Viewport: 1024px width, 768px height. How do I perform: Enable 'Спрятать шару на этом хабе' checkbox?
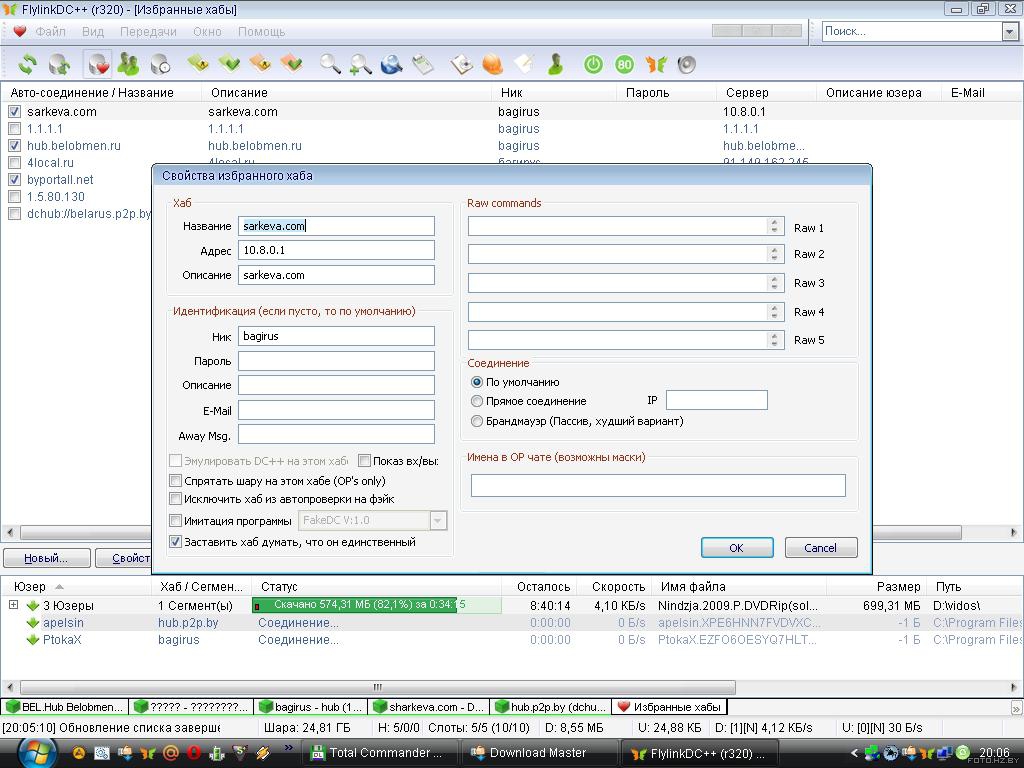coord(175,481)
